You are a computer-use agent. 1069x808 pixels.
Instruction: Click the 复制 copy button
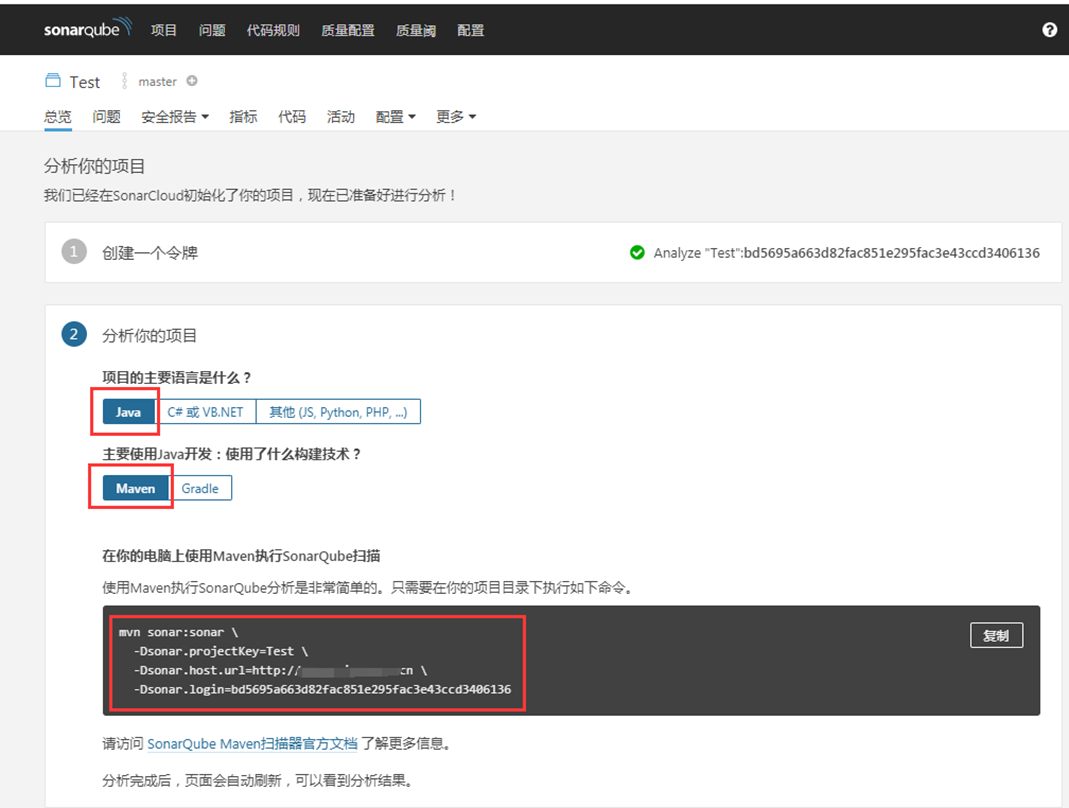point(996,635)
